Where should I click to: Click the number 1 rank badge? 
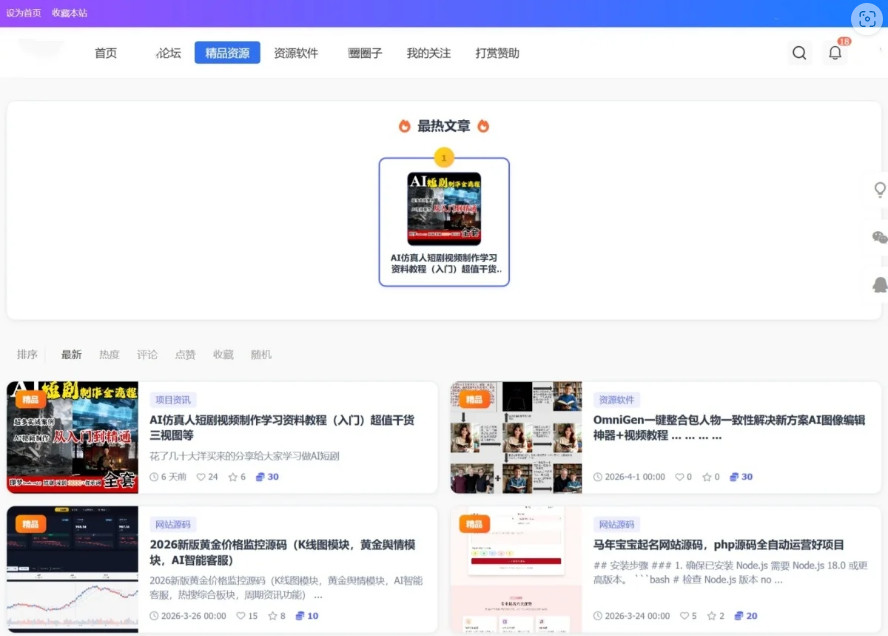(444, 157)
